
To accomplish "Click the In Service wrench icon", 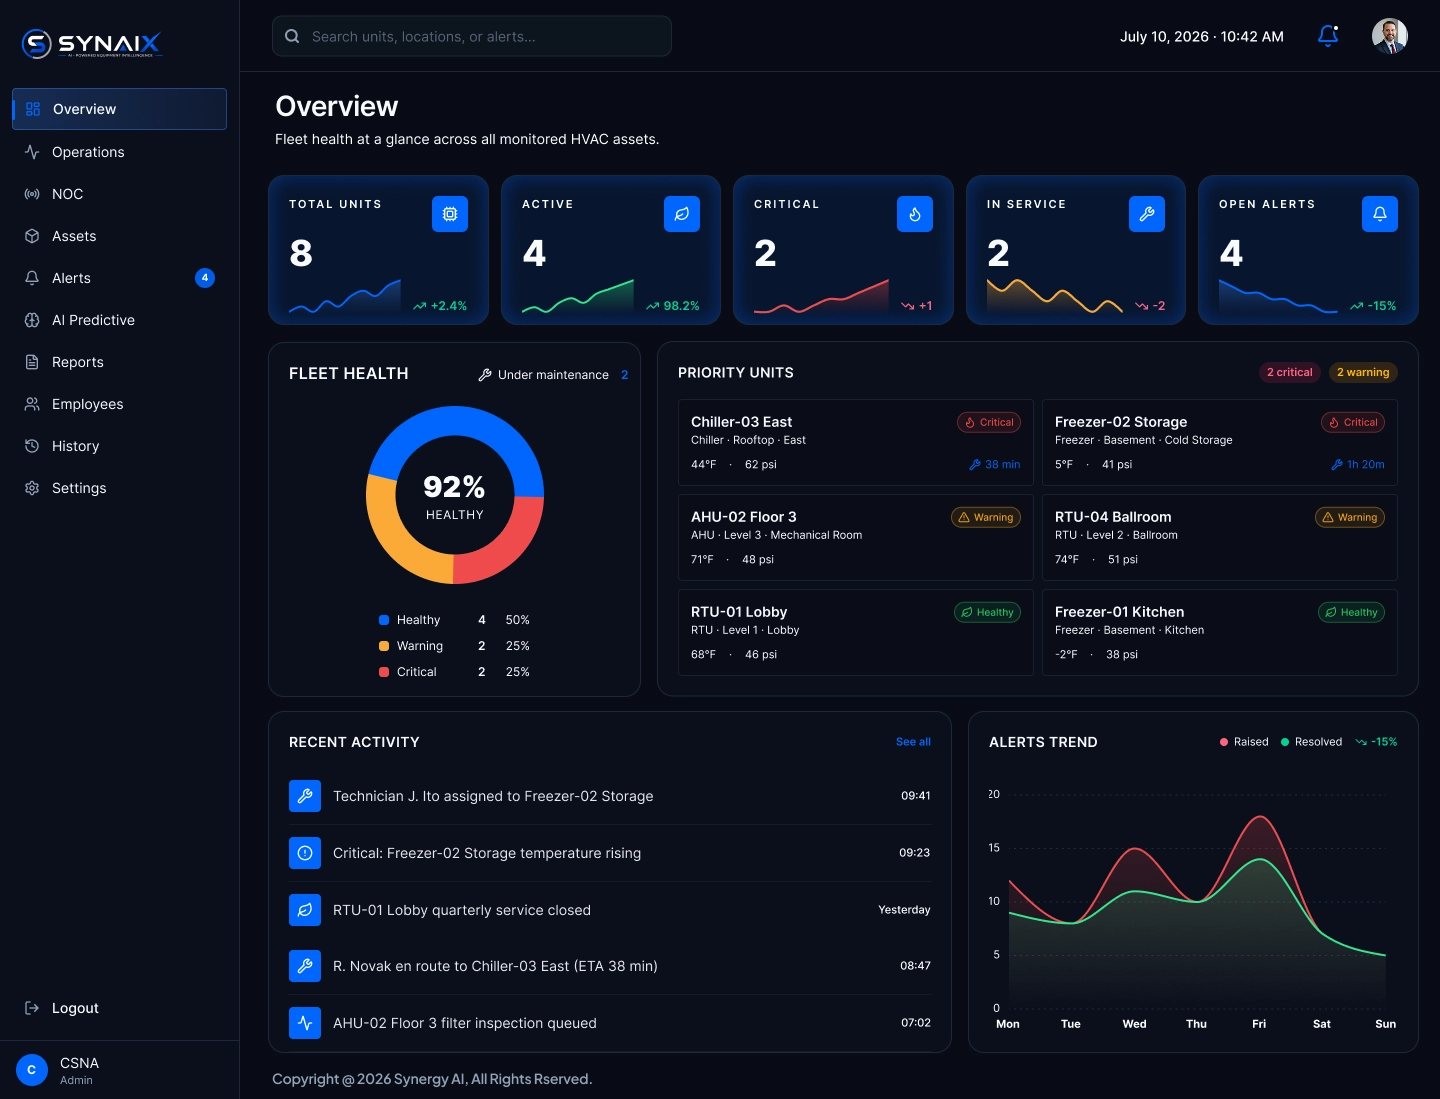I will [1147, 214].
